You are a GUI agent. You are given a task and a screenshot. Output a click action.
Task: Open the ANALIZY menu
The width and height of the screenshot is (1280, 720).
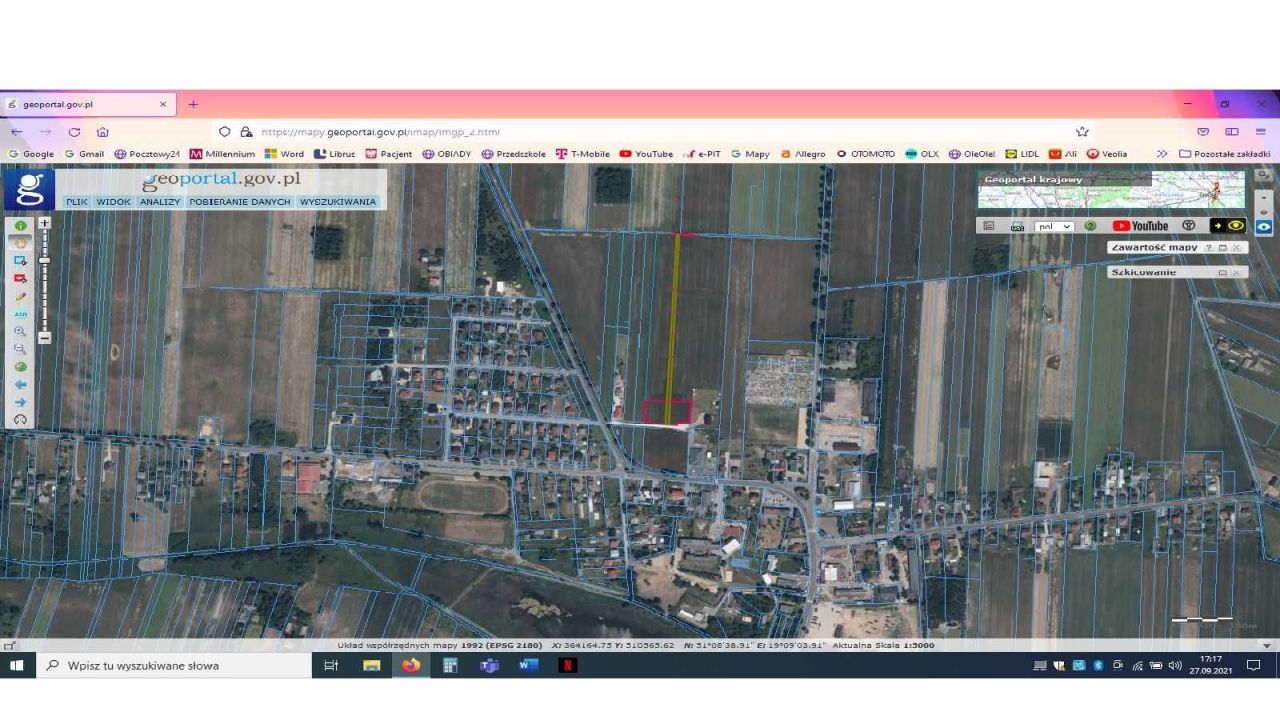point(159,201)
